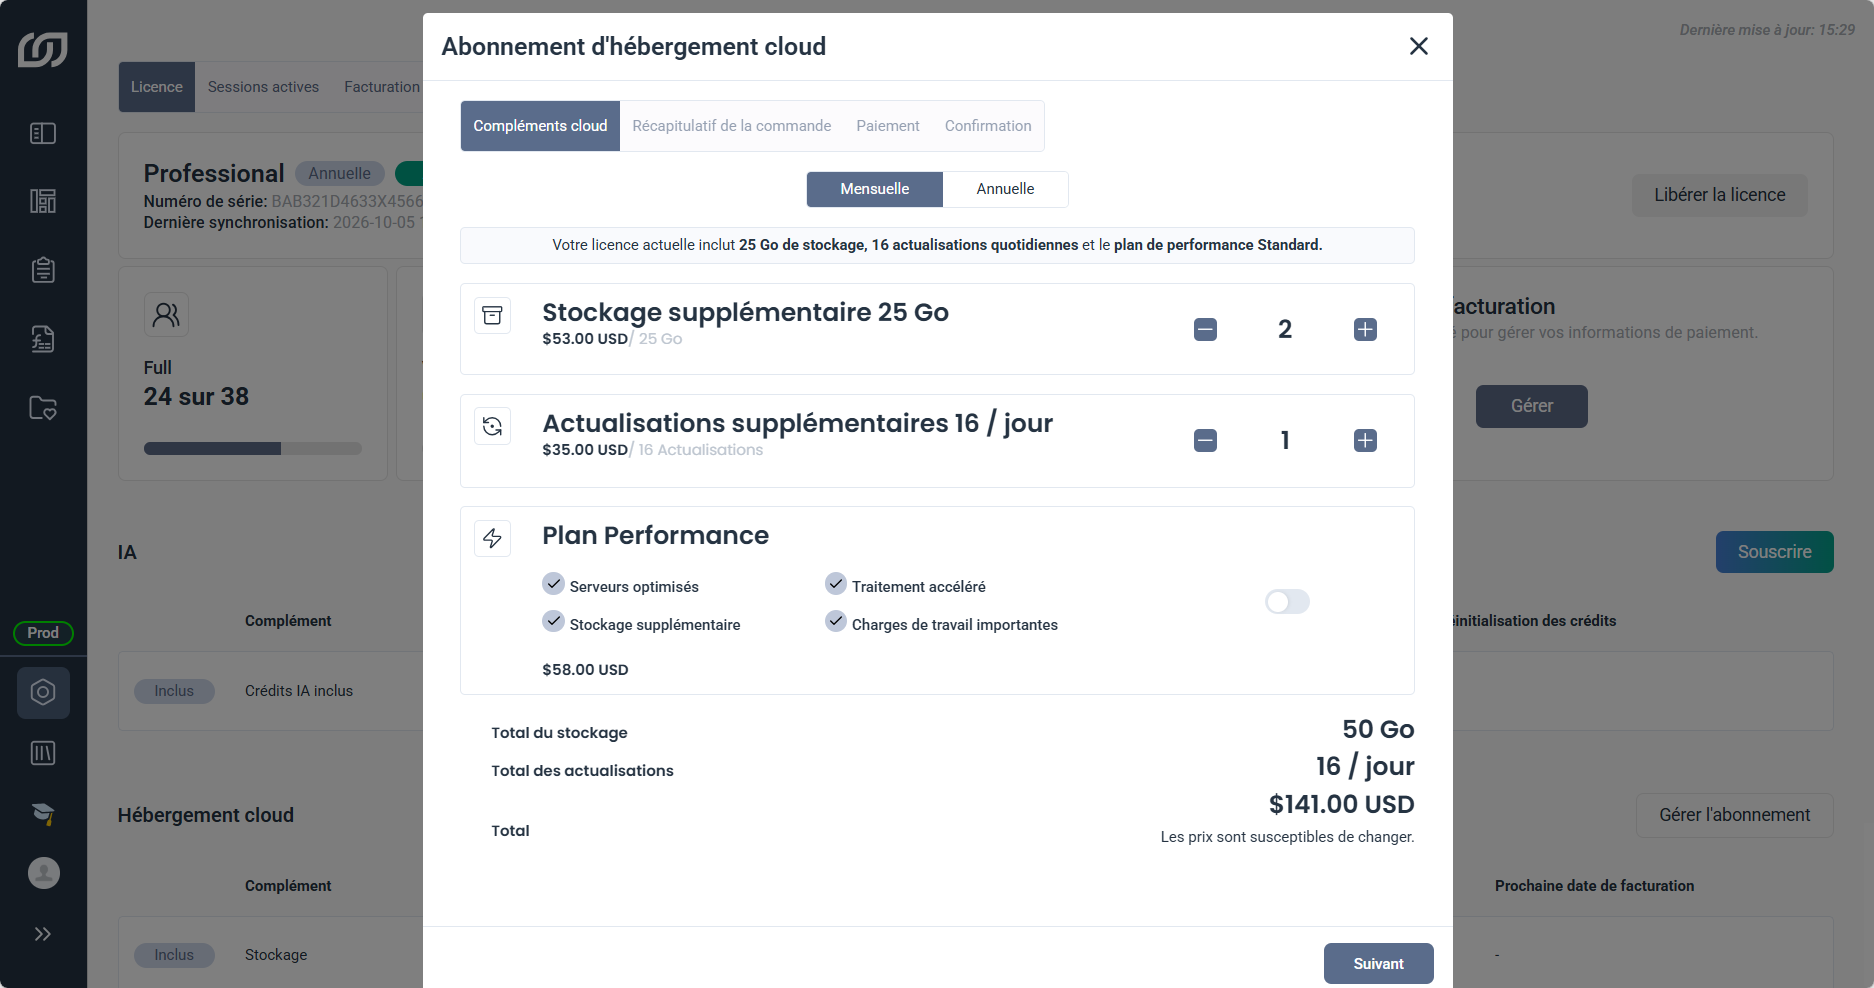The width and height of the screenshot is (1874, 988).
Task: Click the Stockage supplémentaire 25 Go heading
Action: pyautogui.click(x=745, y=312)
